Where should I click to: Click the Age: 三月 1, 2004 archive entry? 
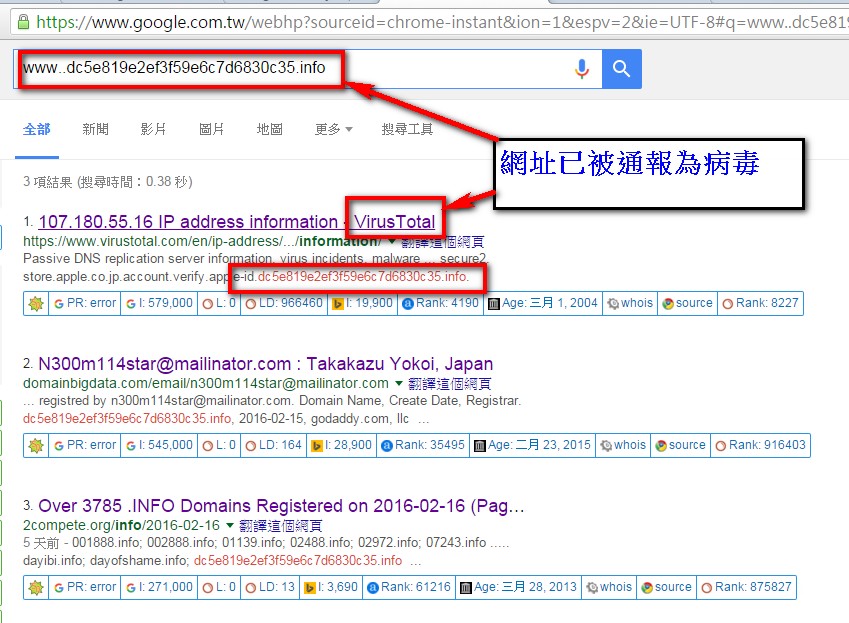[x=543, y=303]
